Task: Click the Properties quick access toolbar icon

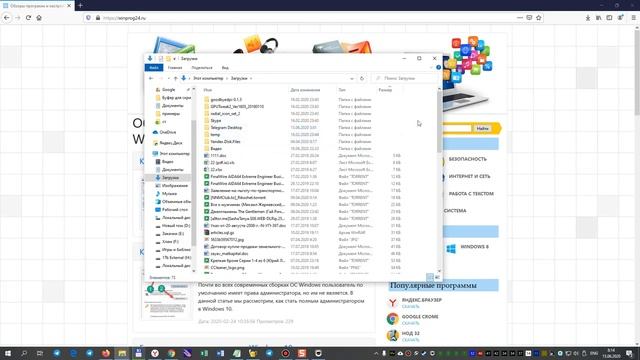Action: tap(161, 59)
